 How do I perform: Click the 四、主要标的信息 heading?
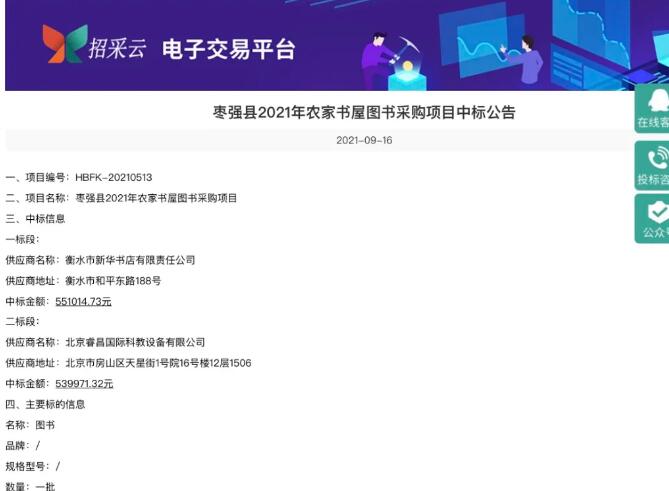[x=45, y=404]
